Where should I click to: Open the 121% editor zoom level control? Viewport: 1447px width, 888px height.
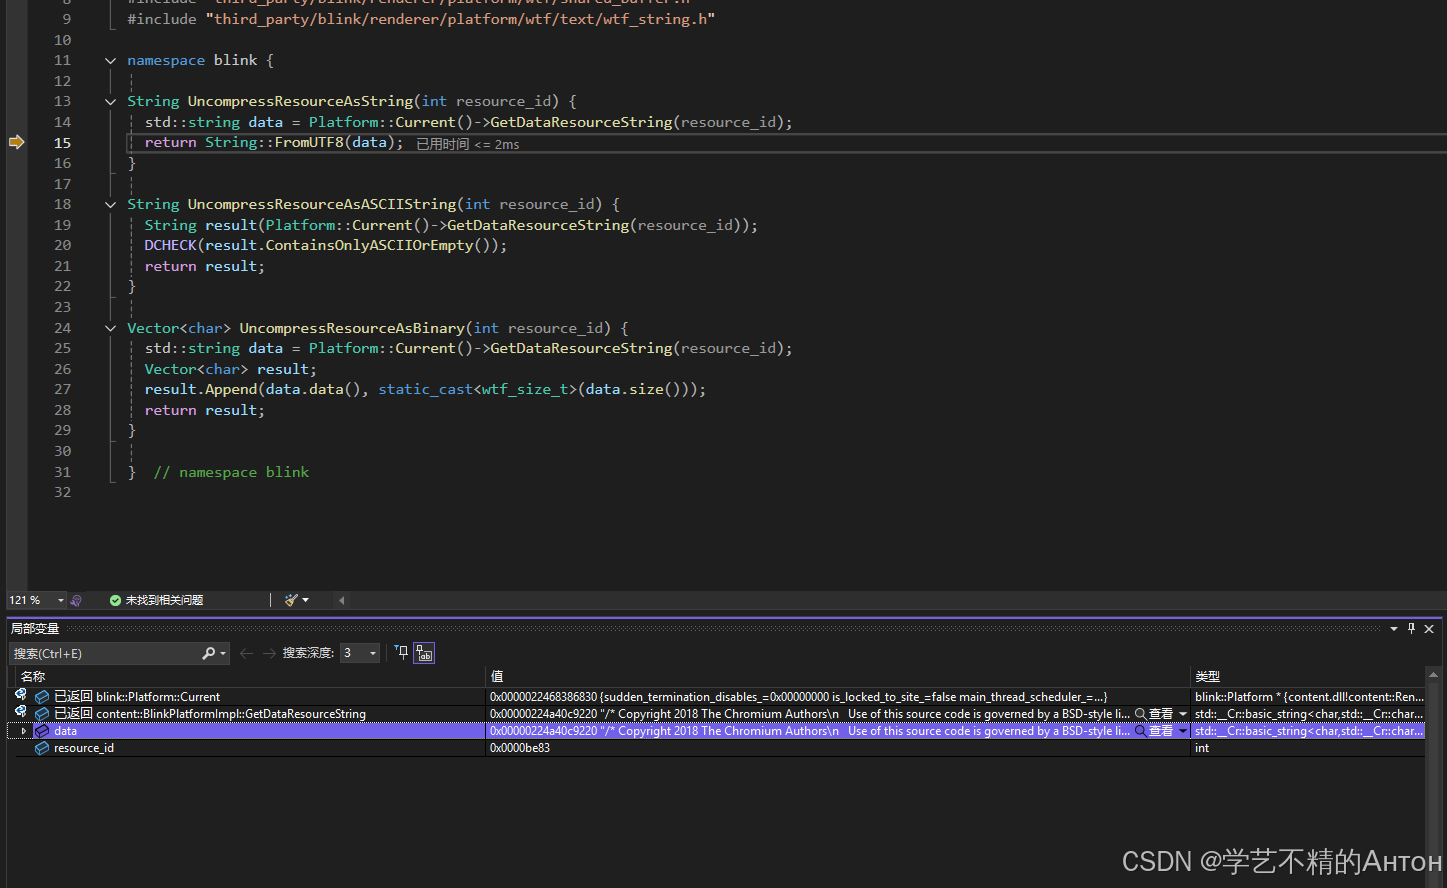click(35, 599)
